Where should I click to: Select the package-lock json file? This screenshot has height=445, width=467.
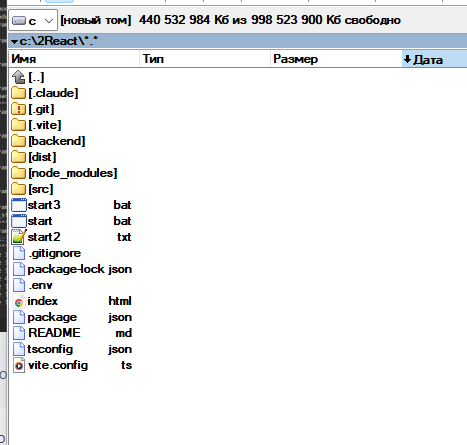[x=80, y=269]
